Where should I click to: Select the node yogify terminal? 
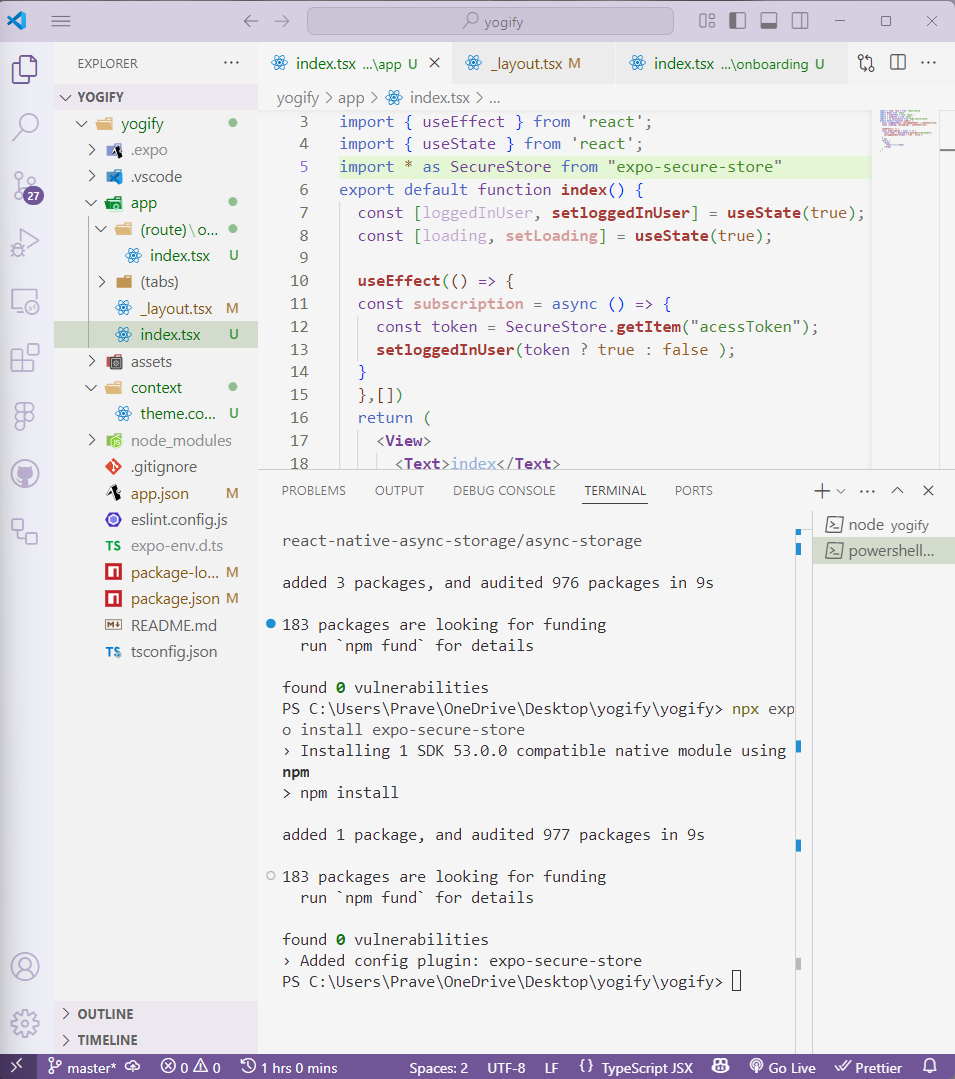(883, 525)
